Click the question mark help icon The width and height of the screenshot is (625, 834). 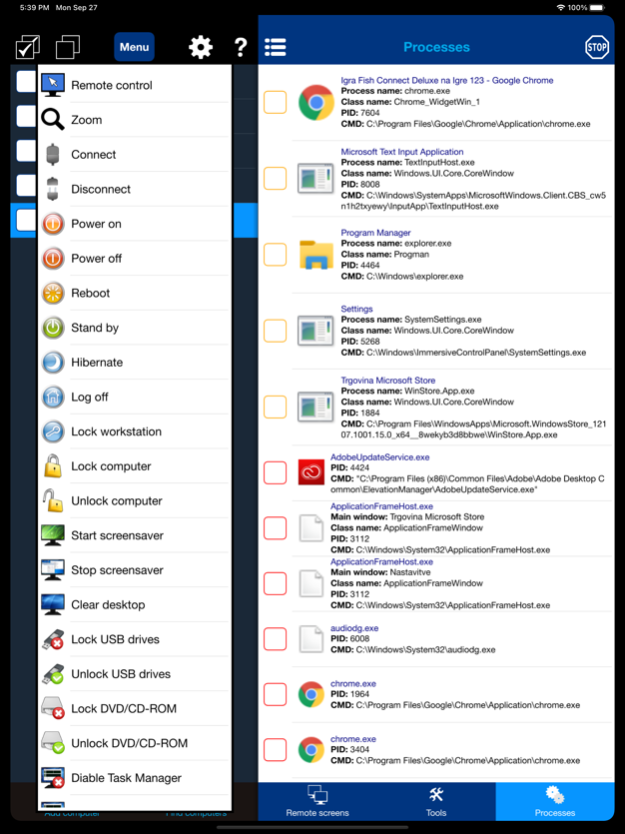tap(240, 47)
